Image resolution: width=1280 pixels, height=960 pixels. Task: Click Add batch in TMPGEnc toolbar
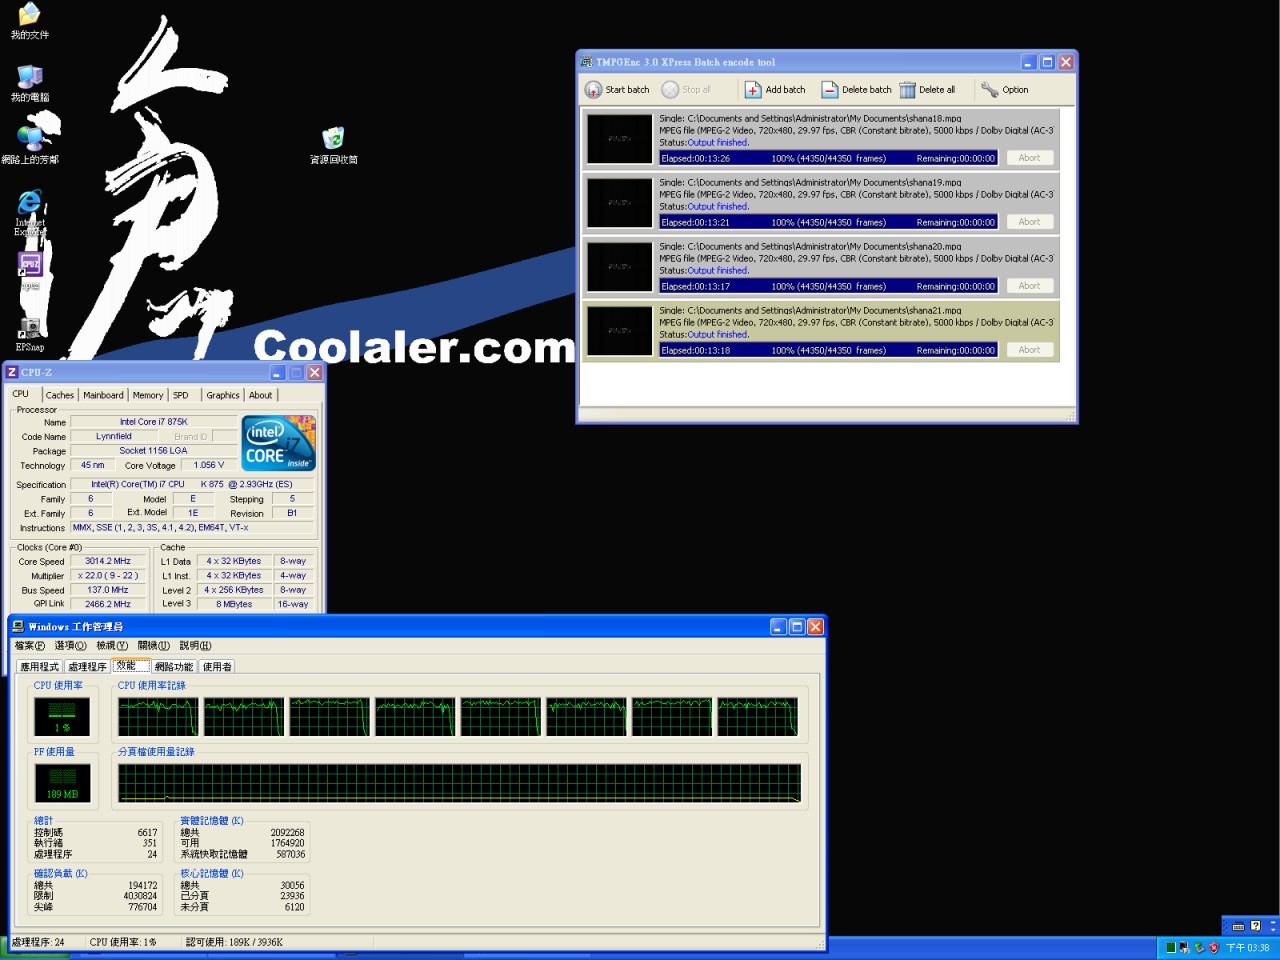775,90
